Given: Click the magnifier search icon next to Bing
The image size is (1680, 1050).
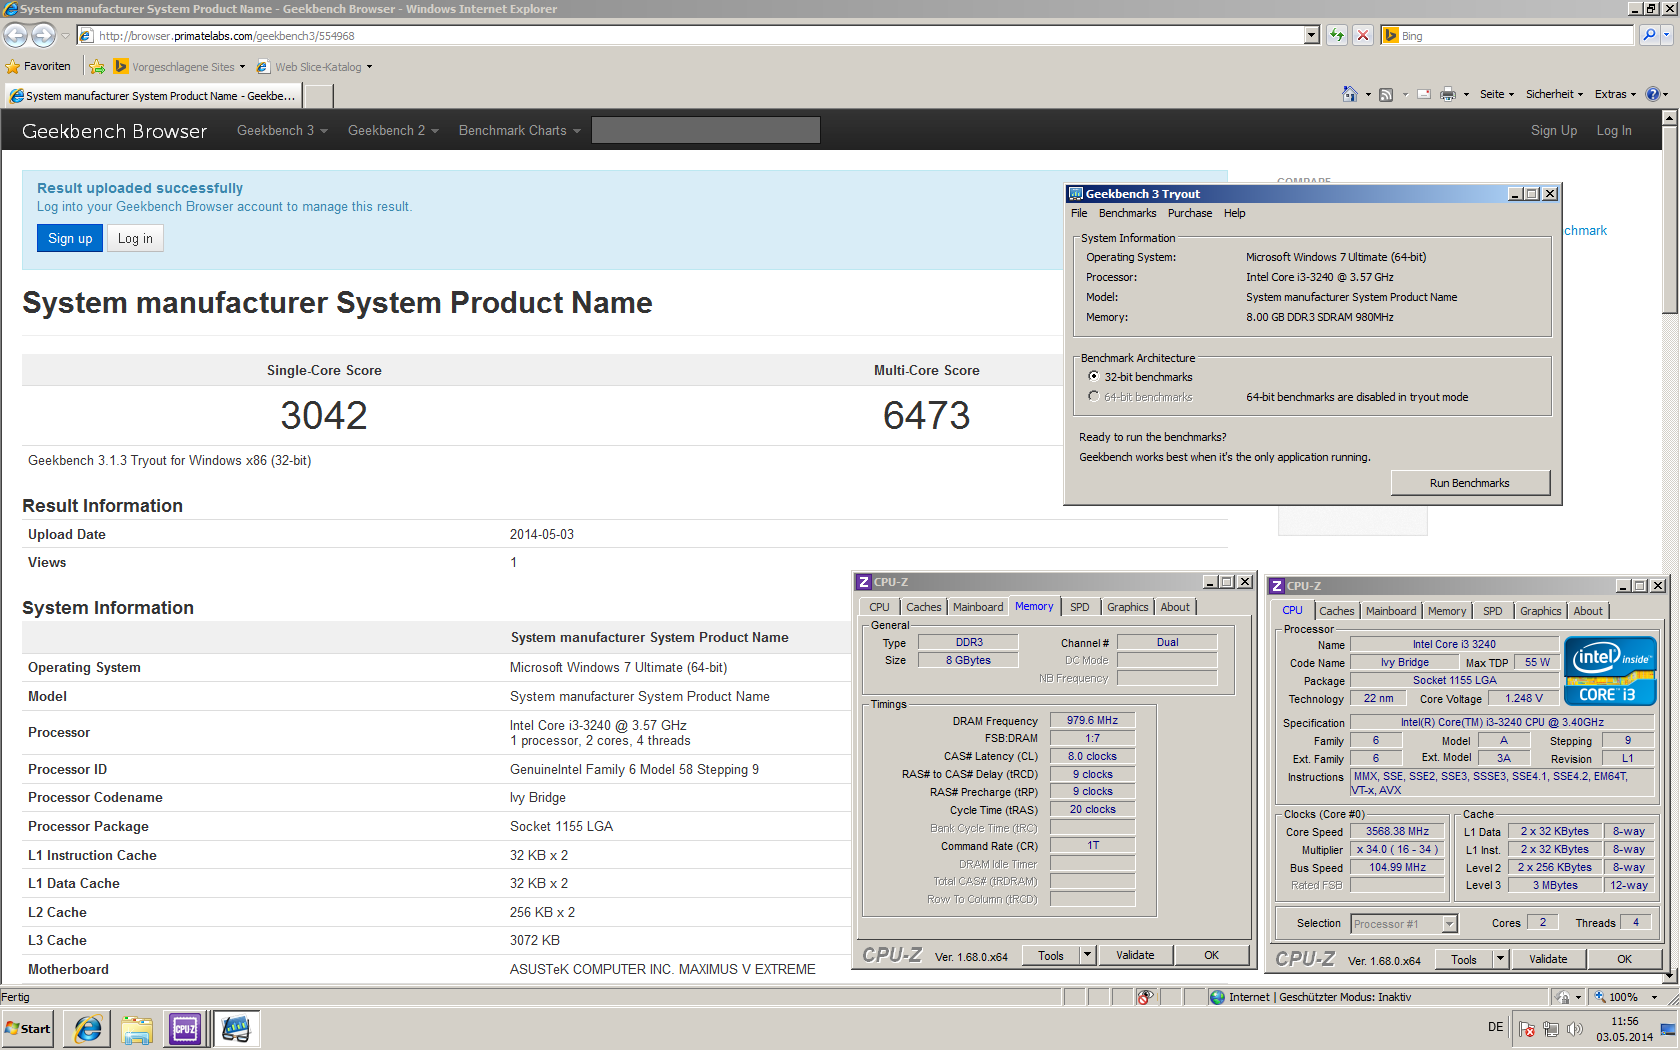Looking at the screenshot, I should click(1649, 35).
